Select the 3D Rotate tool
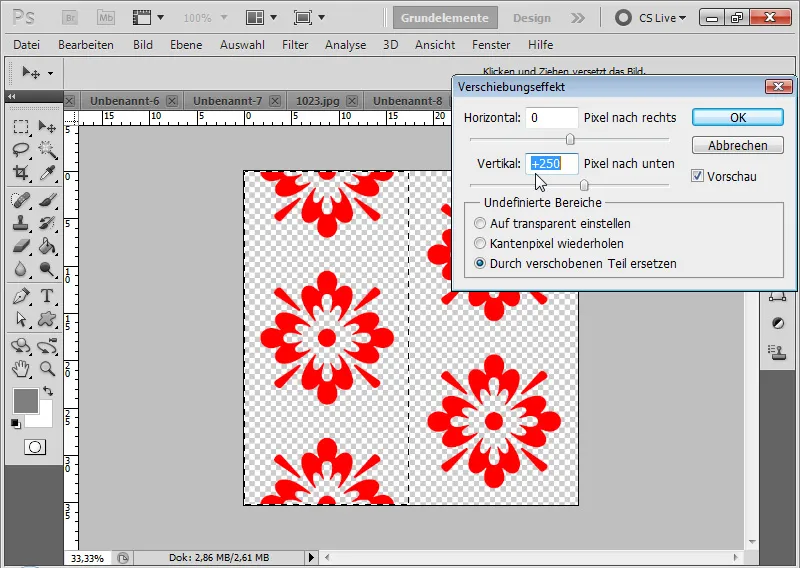This screenshot has height=568, width=800. [21, 346]
